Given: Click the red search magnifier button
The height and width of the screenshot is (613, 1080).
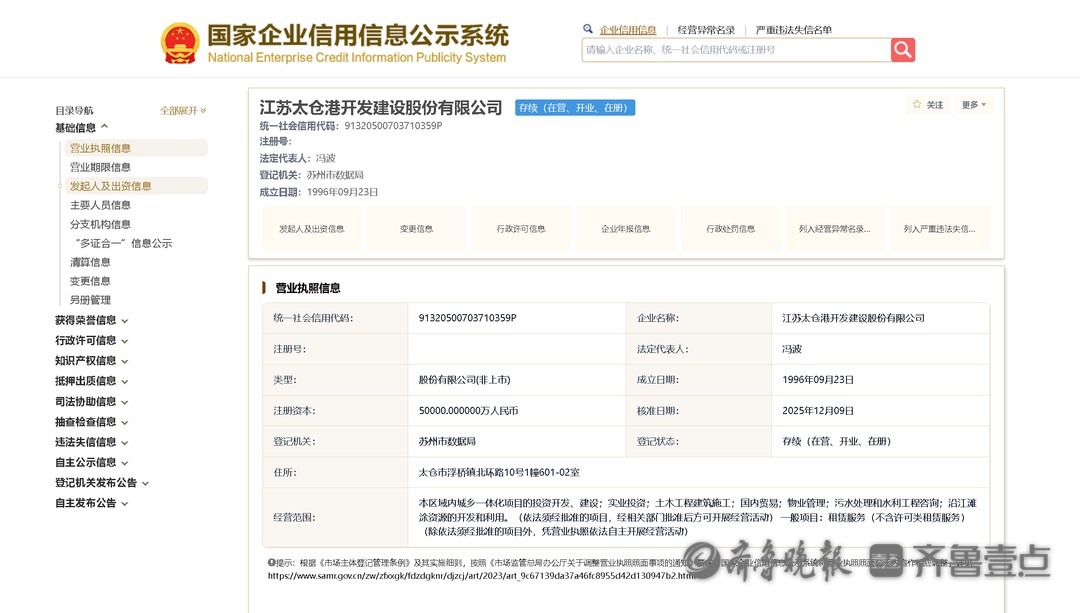Looking at the screenshot, I should (x=902, y=50).
